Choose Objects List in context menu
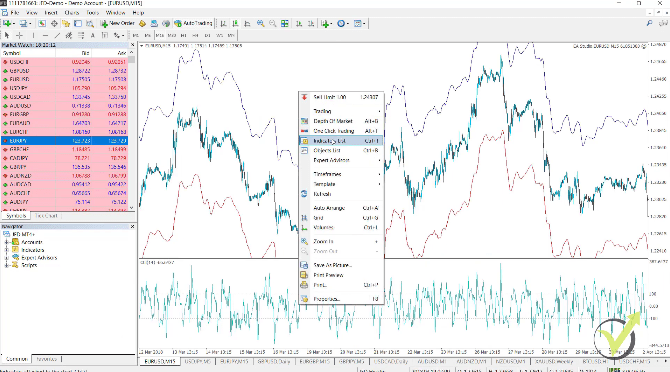Viewport: 670px width, 372px height. (341, 150)
